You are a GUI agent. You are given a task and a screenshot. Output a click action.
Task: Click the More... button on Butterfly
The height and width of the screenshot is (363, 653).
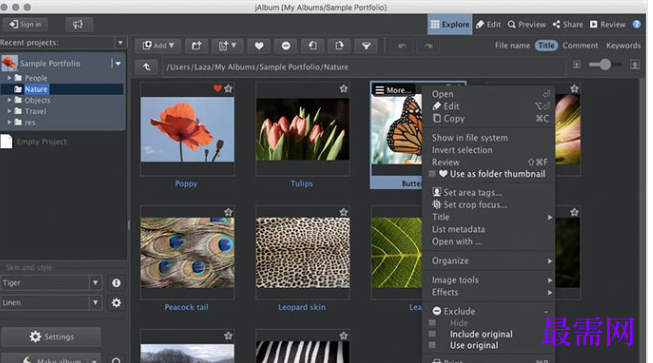[x=394, y=90]
